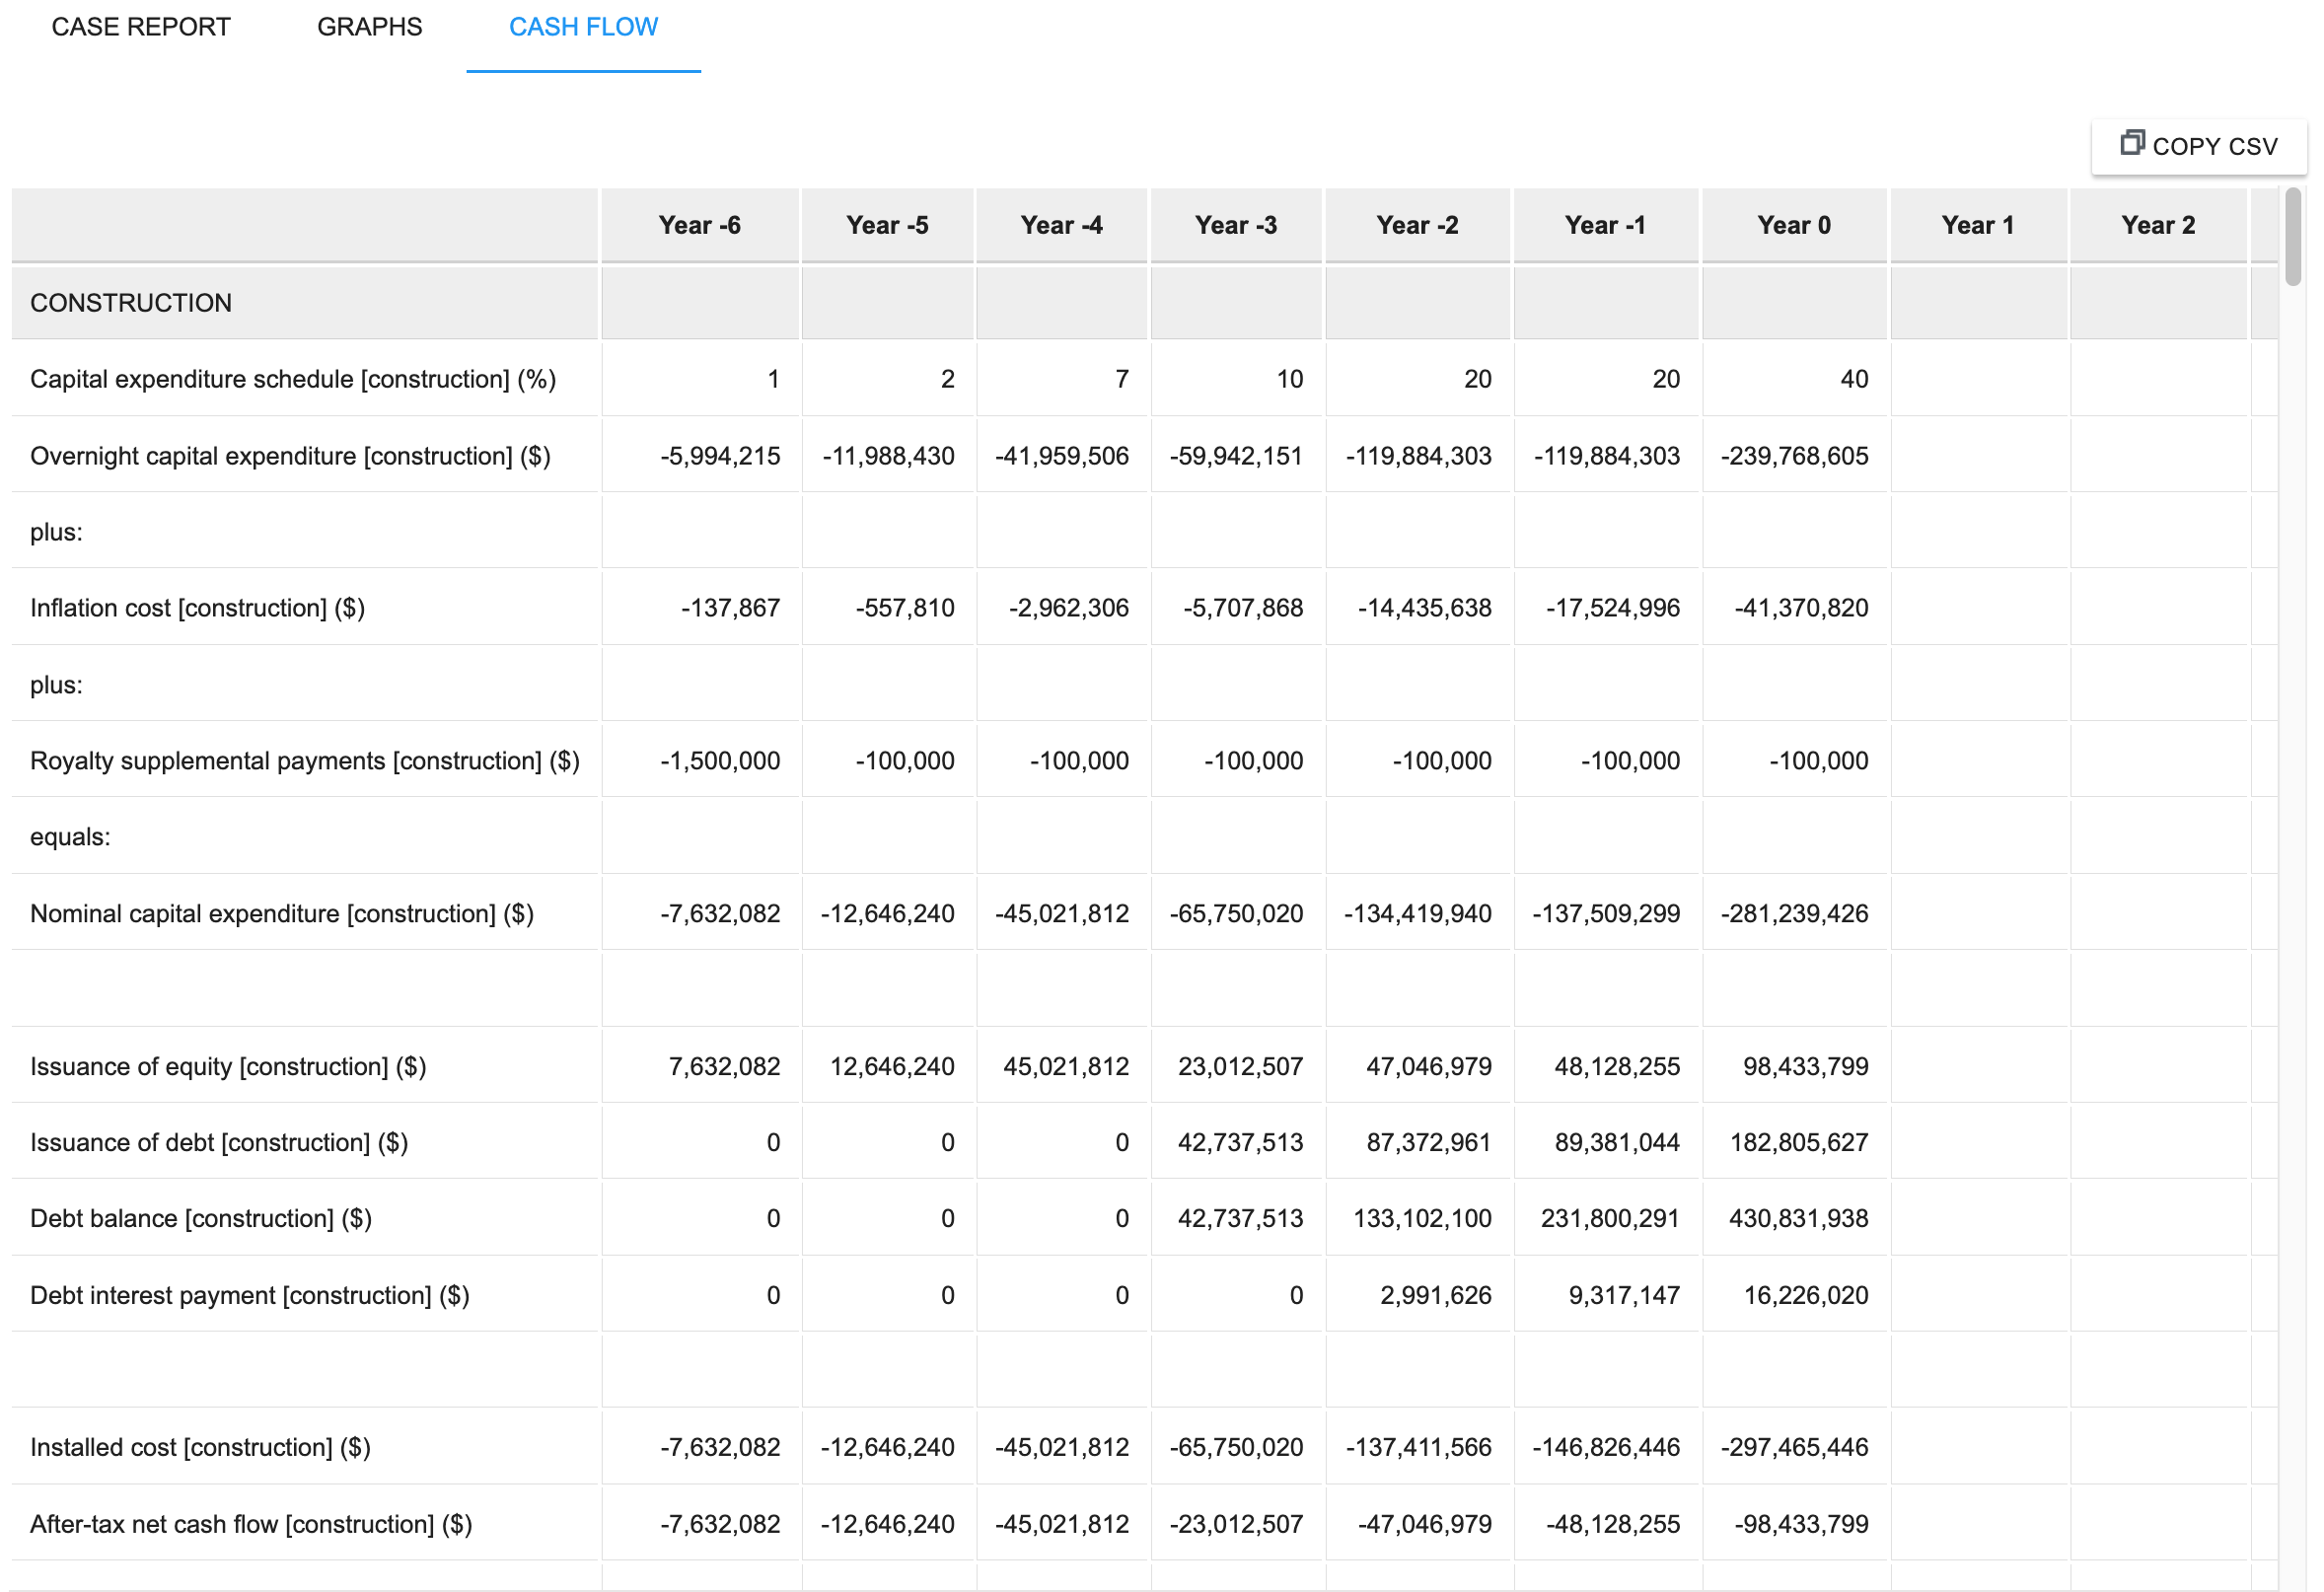2324x1592 pixels.
Task: Click Year -2 debt interest payment value
Action: click(1434, 1296)
